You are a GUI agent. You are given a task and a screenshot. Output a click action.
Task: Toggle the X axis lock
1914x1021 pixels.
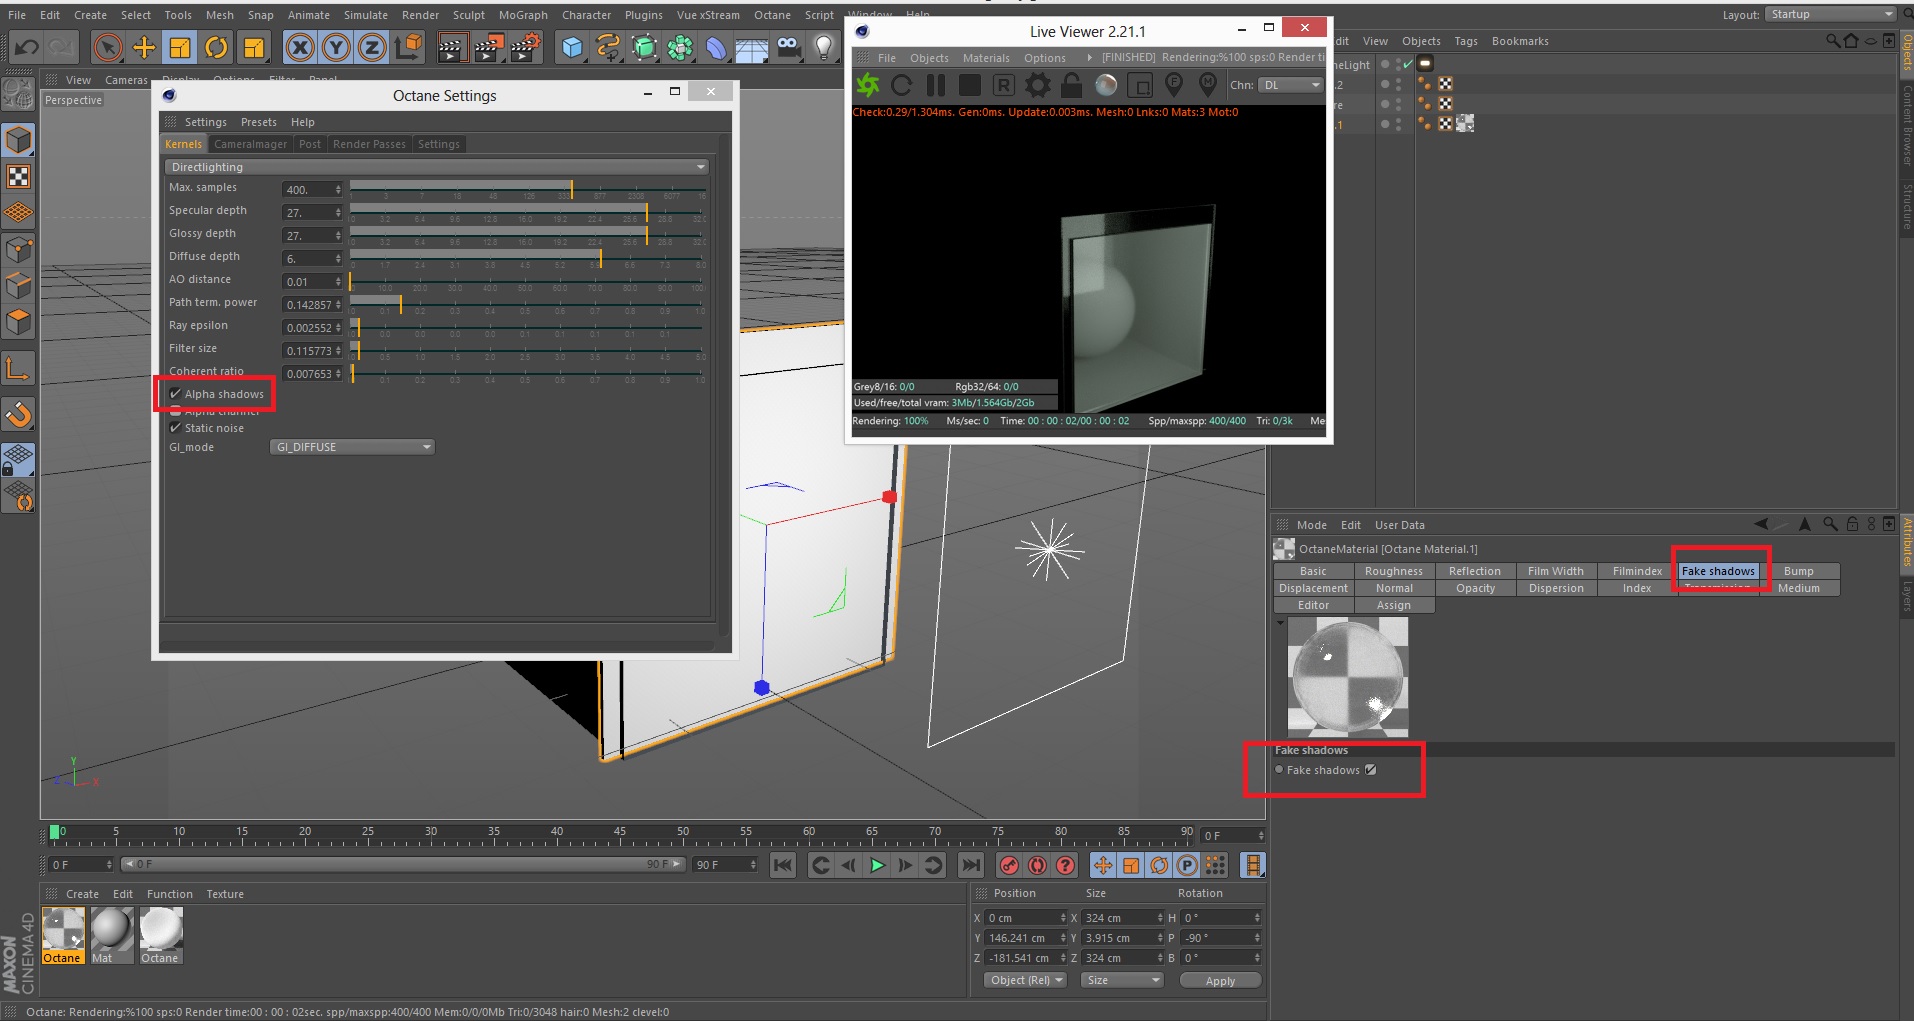[299, 47]
